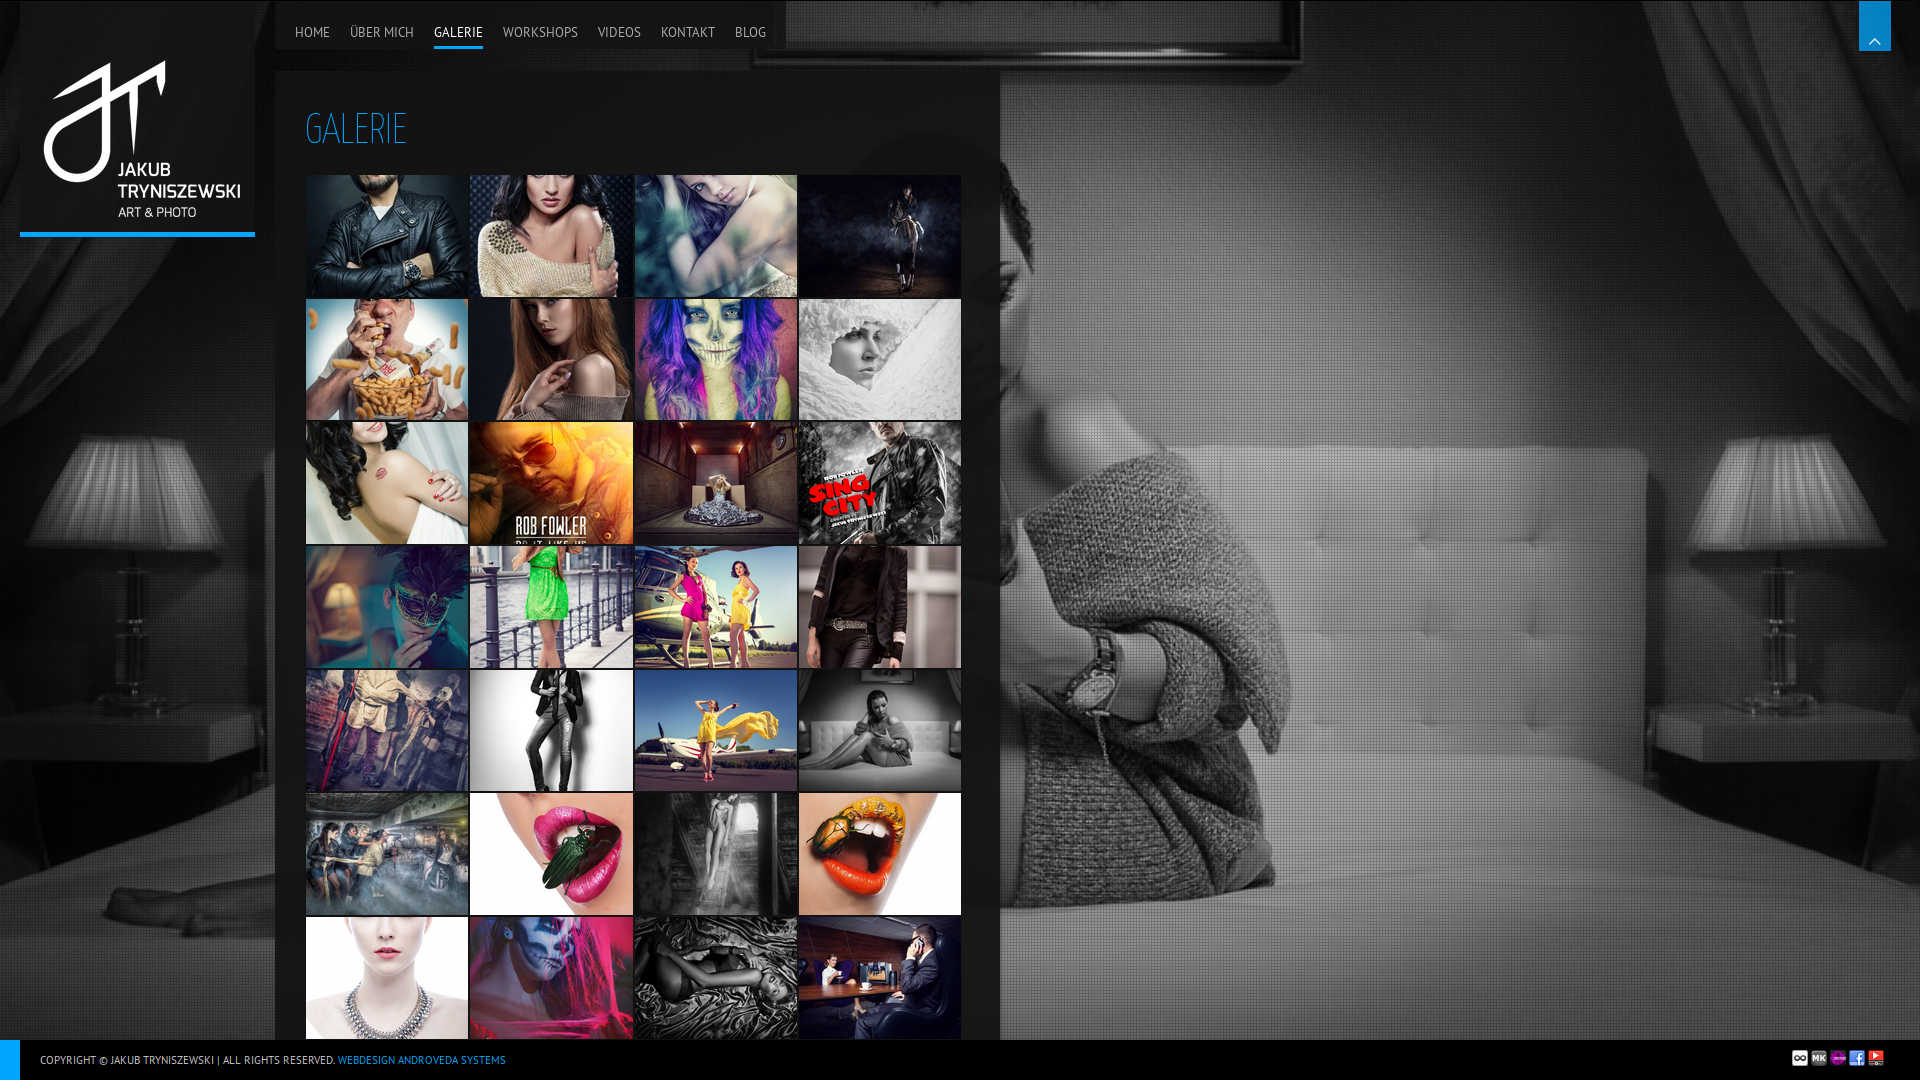Click the Jakub Tryniszewski logo

(x=138, y=140)
